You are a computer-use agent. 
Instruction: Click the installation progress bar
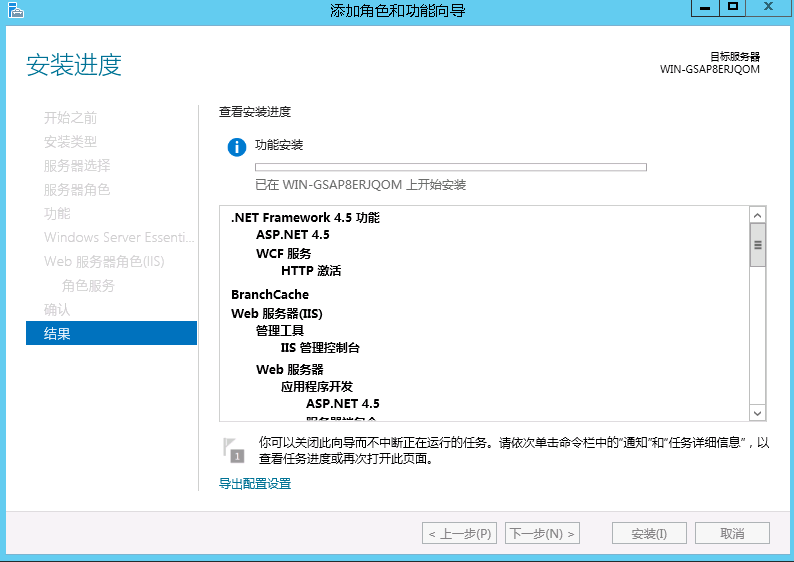coord(450,167)
